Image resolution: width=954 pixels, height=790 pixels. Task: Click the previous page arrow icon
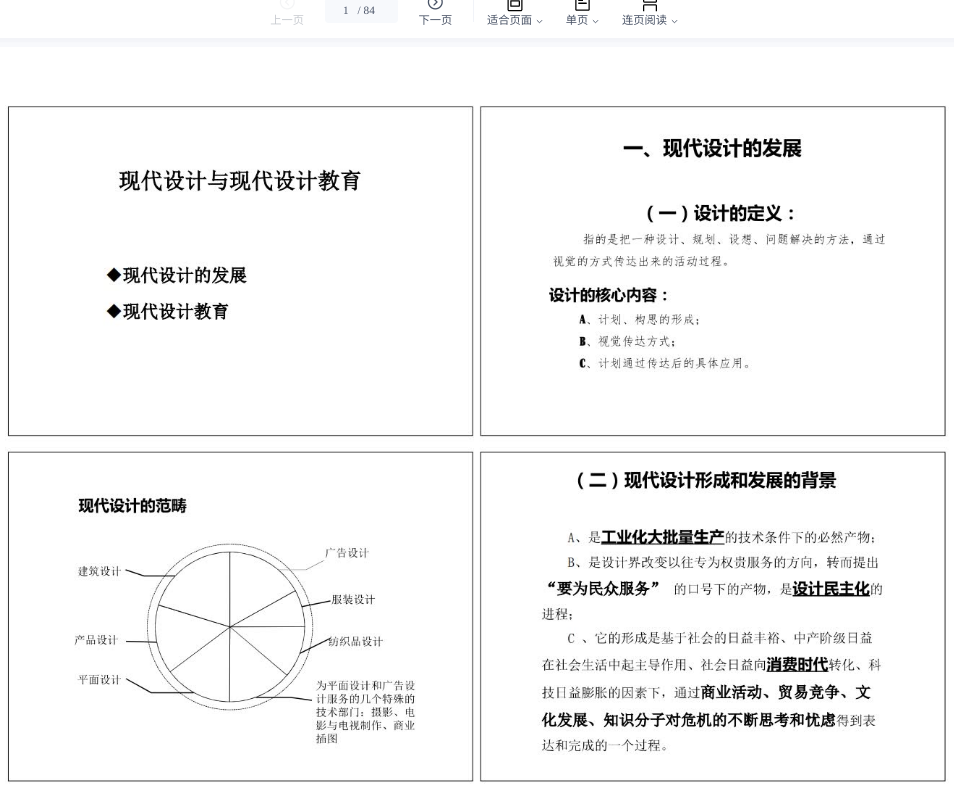point(287,5)
